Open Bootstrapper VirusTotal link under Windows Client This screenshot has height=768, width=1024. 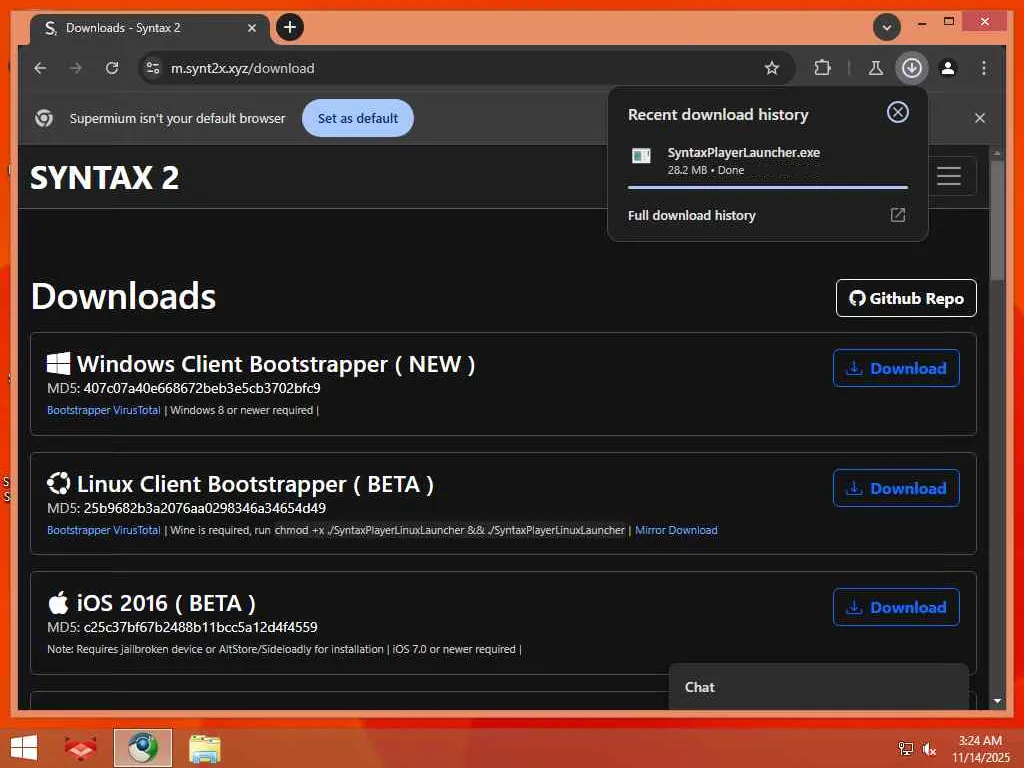coord(104,410)
